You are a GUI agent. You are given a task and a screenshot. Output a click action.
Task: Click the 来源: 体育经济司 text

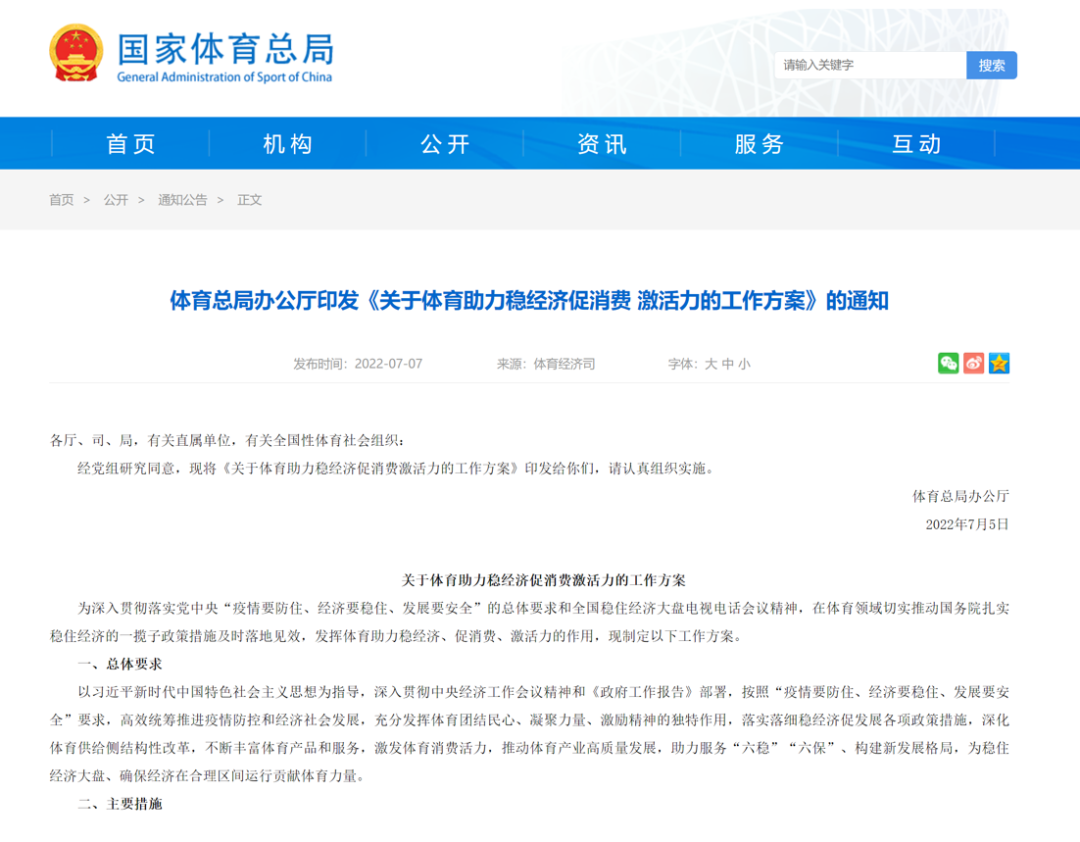pyautogui.click(x=546, y=364)
